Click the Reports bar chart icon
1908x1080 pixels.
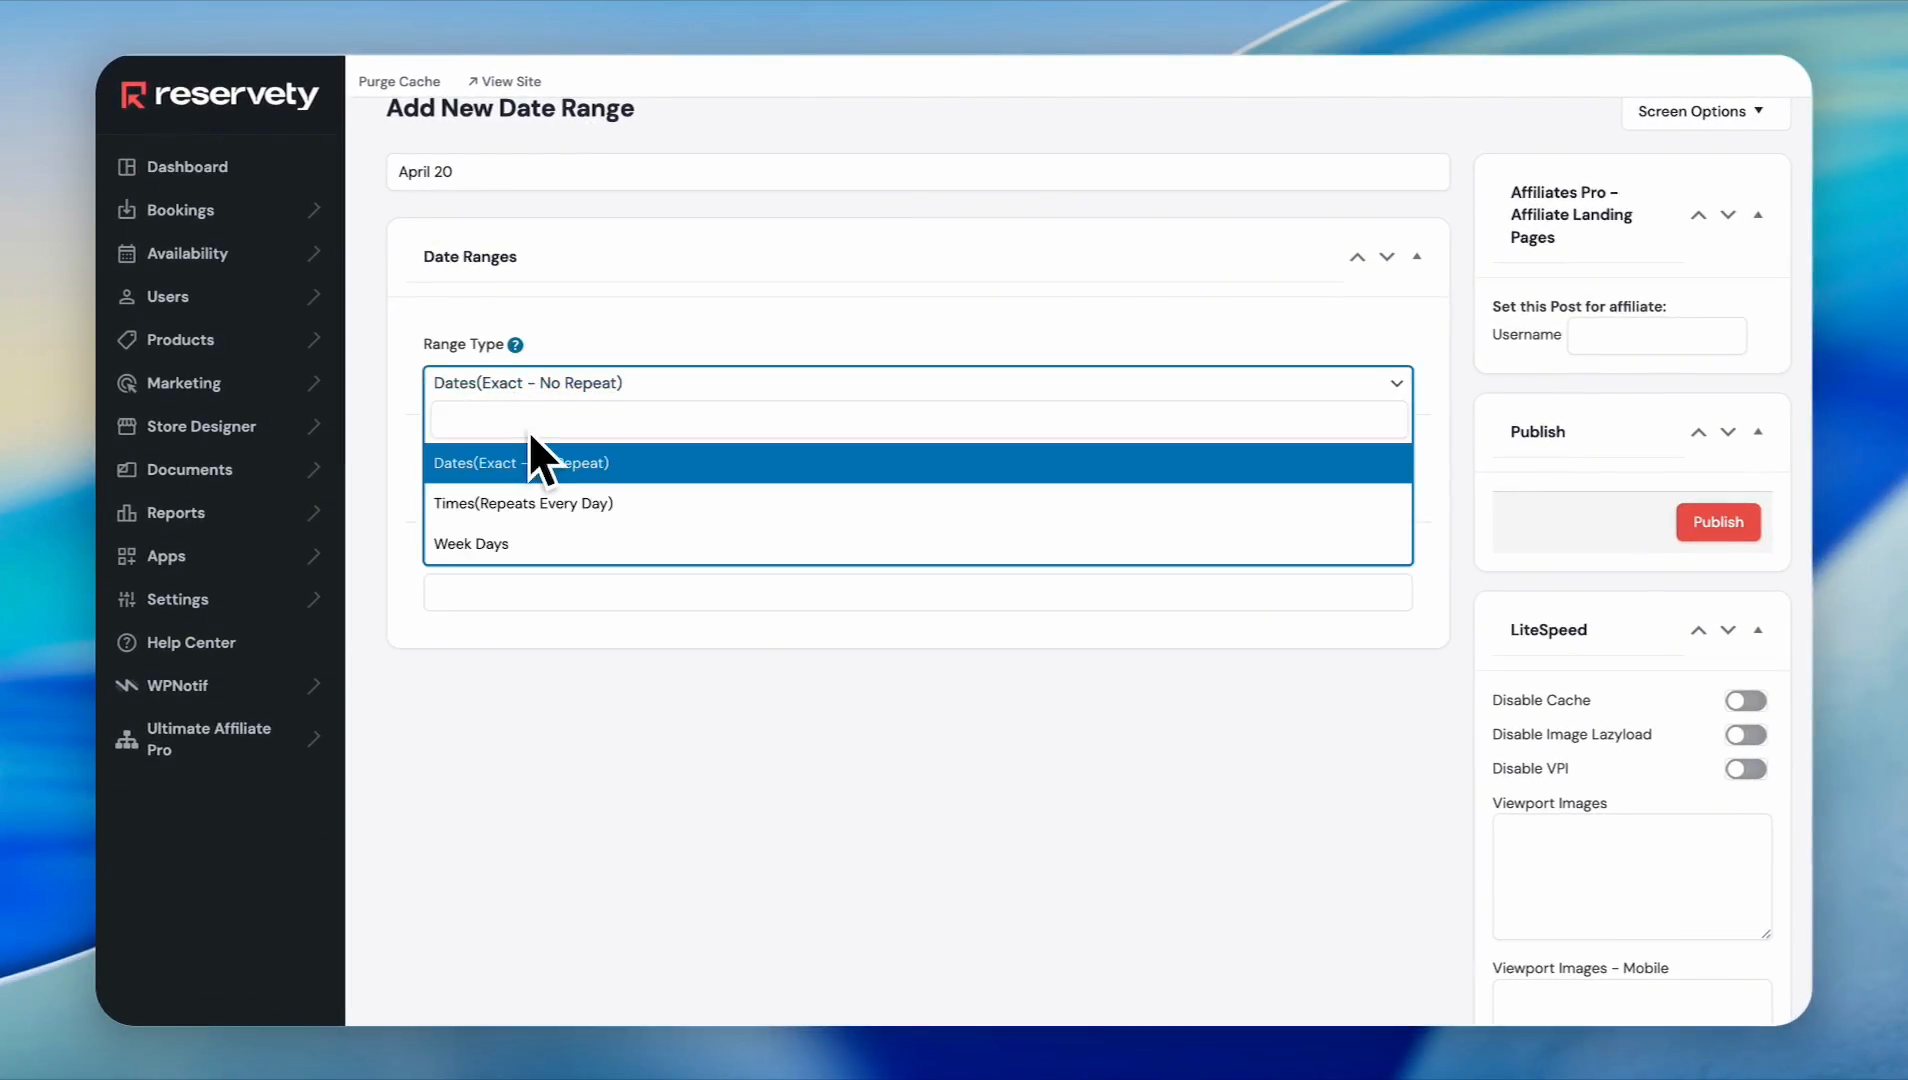click(126, 513)
